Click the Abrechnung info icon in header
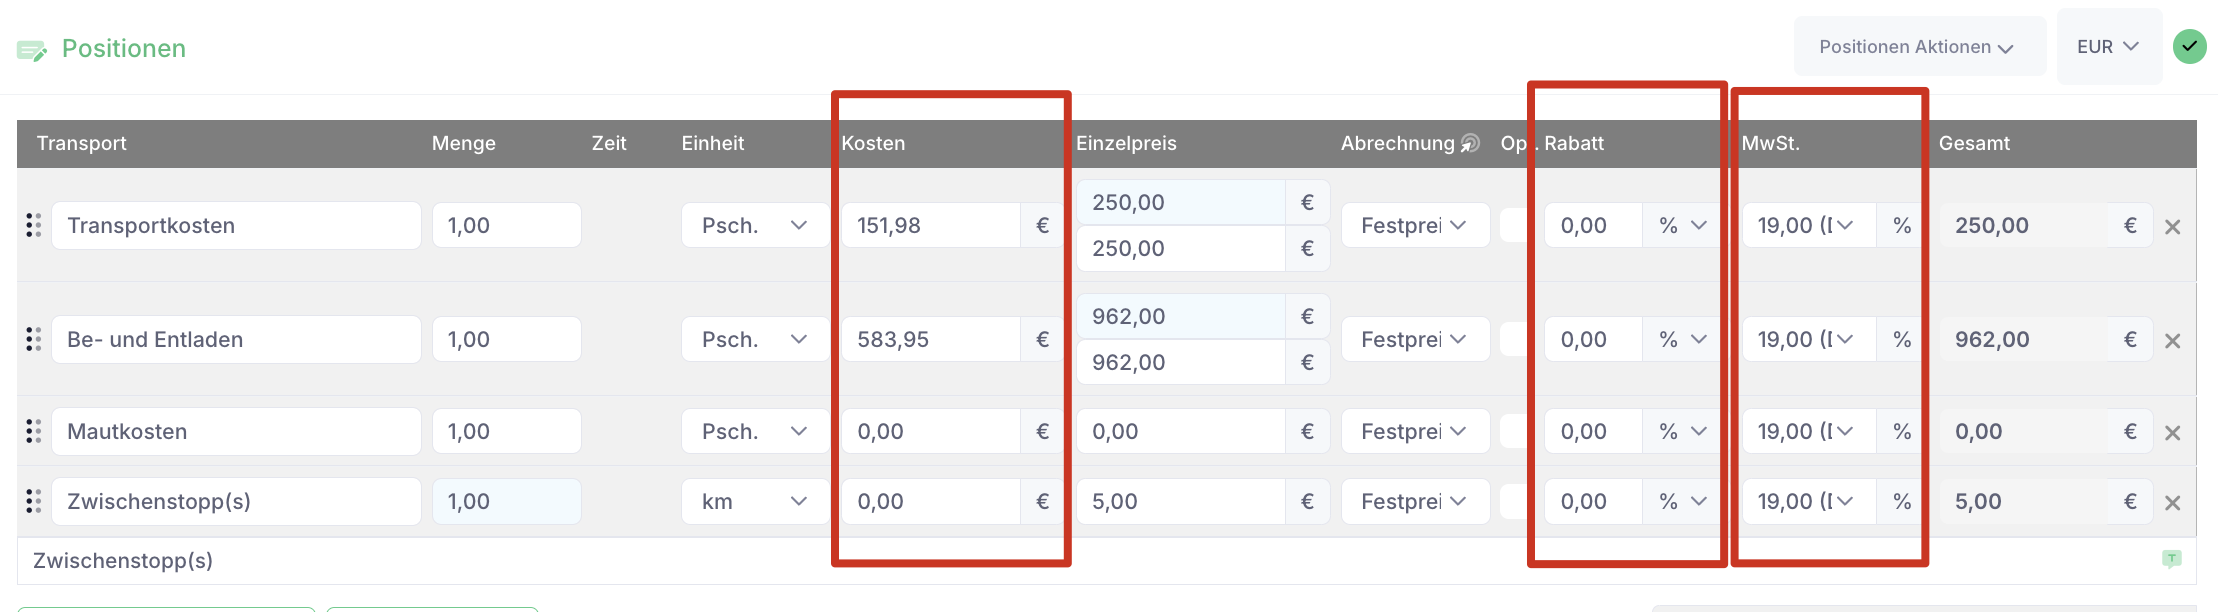 pyautogui.click(x=1470, y=143)
